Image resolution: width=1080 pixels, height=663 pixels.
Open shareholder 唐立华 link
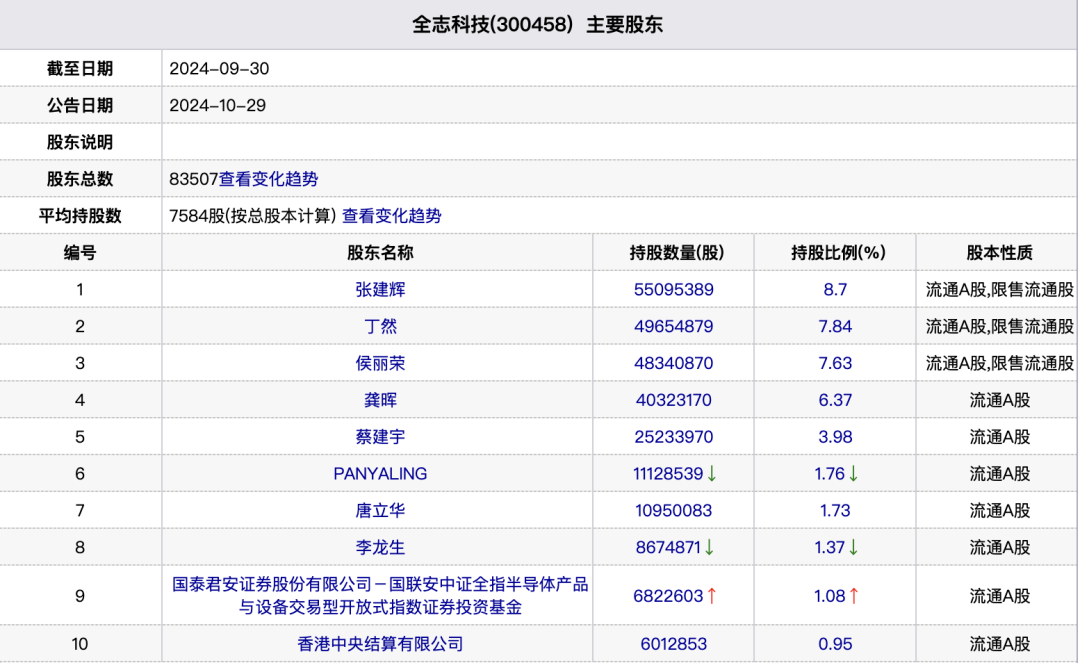380,511
